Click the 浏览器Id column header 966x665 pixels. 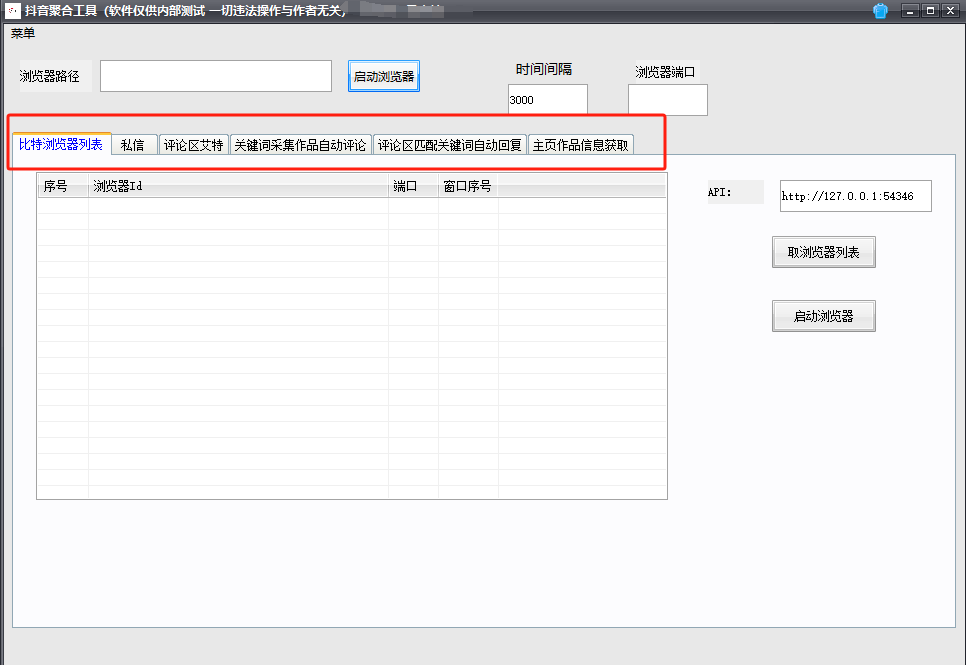tap(238, 186)
